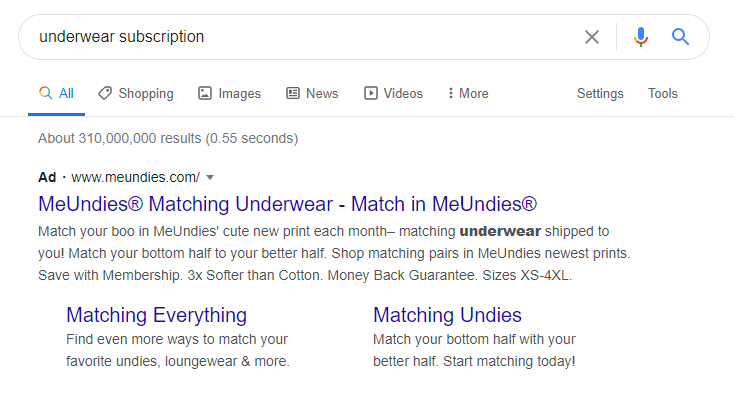Click the three-dot More icon
Viewport: 734px width, 398px height.
click(450, 93)
